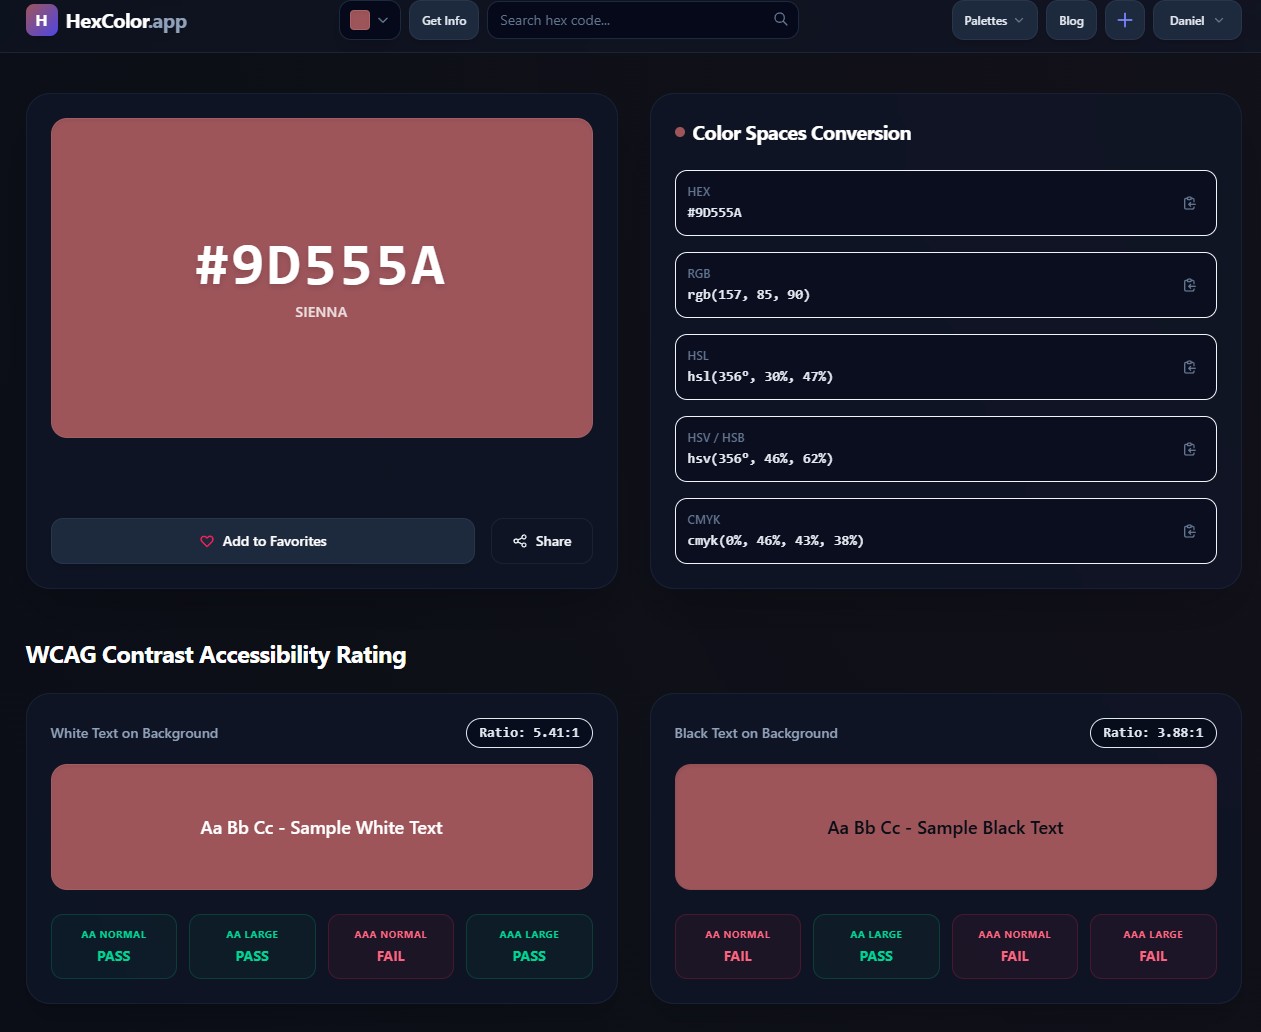
Task: Click the plus add button
Action: [1125, 20]
